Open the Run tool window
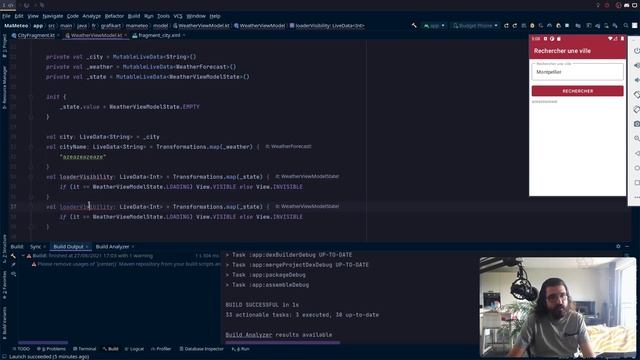Image resolution: width=640 pixels, height=360 pixels. (241, 349)
